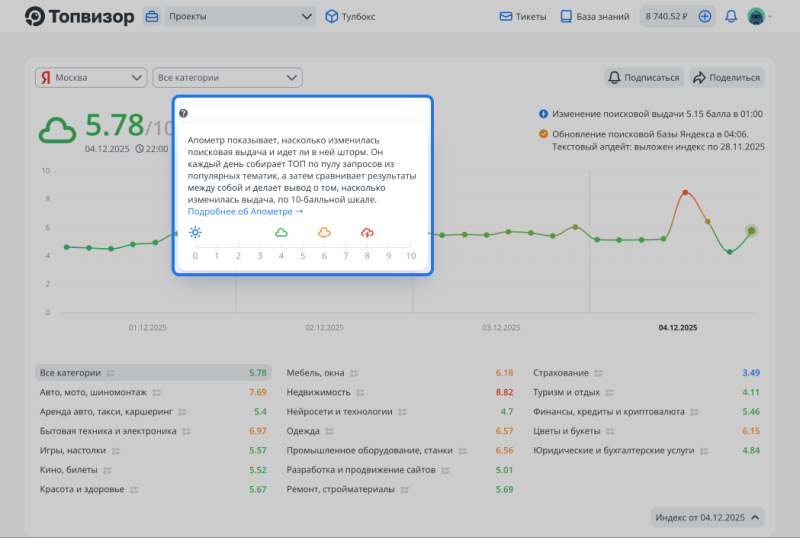The image size is (800, 538).
Task: Click the green cloud scale icon
Action: coord(281,233)
